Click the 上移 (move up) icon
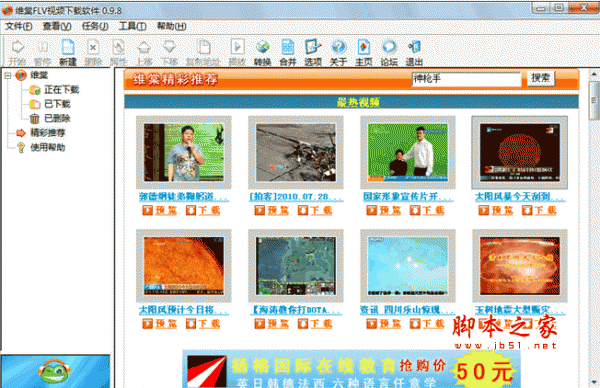 click(144, 52)
